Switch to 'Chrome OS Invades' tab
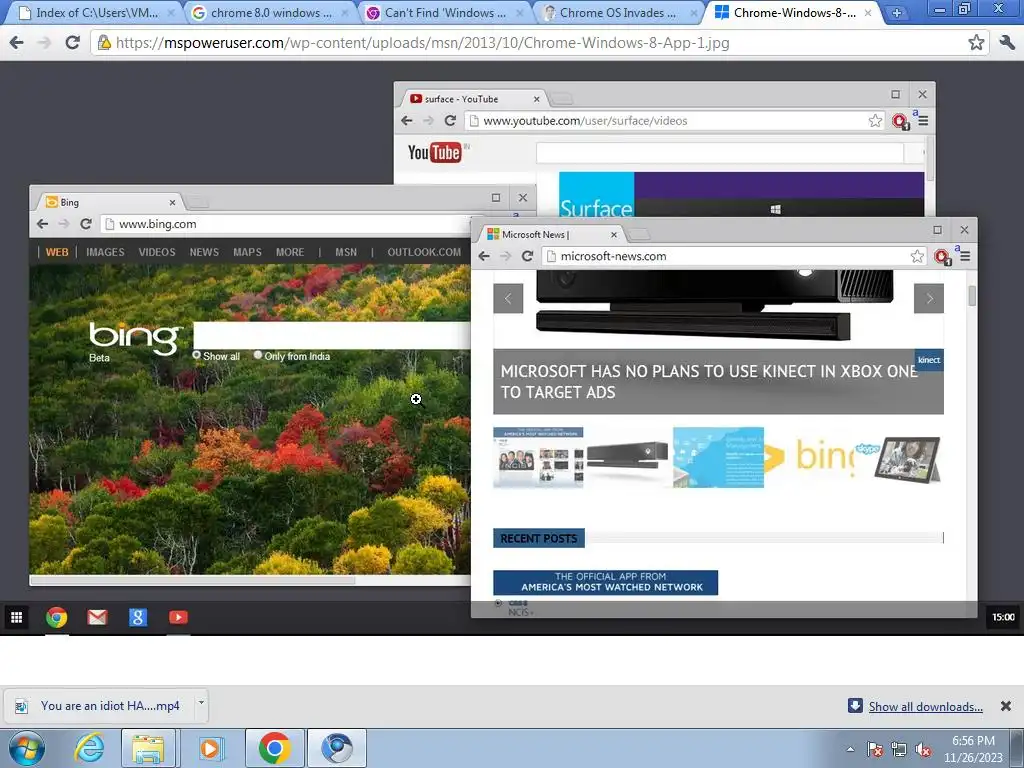 620,12
